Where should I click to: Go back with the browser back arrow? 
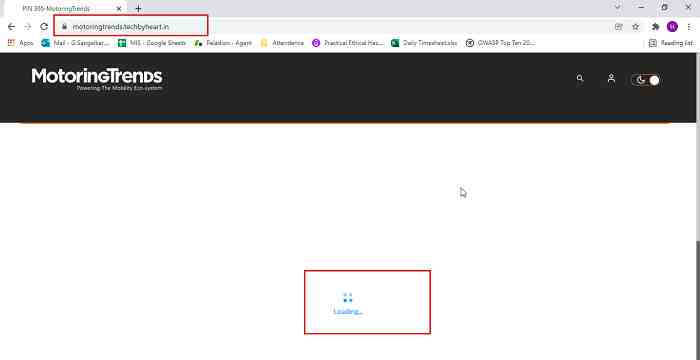tap(12, 27)
